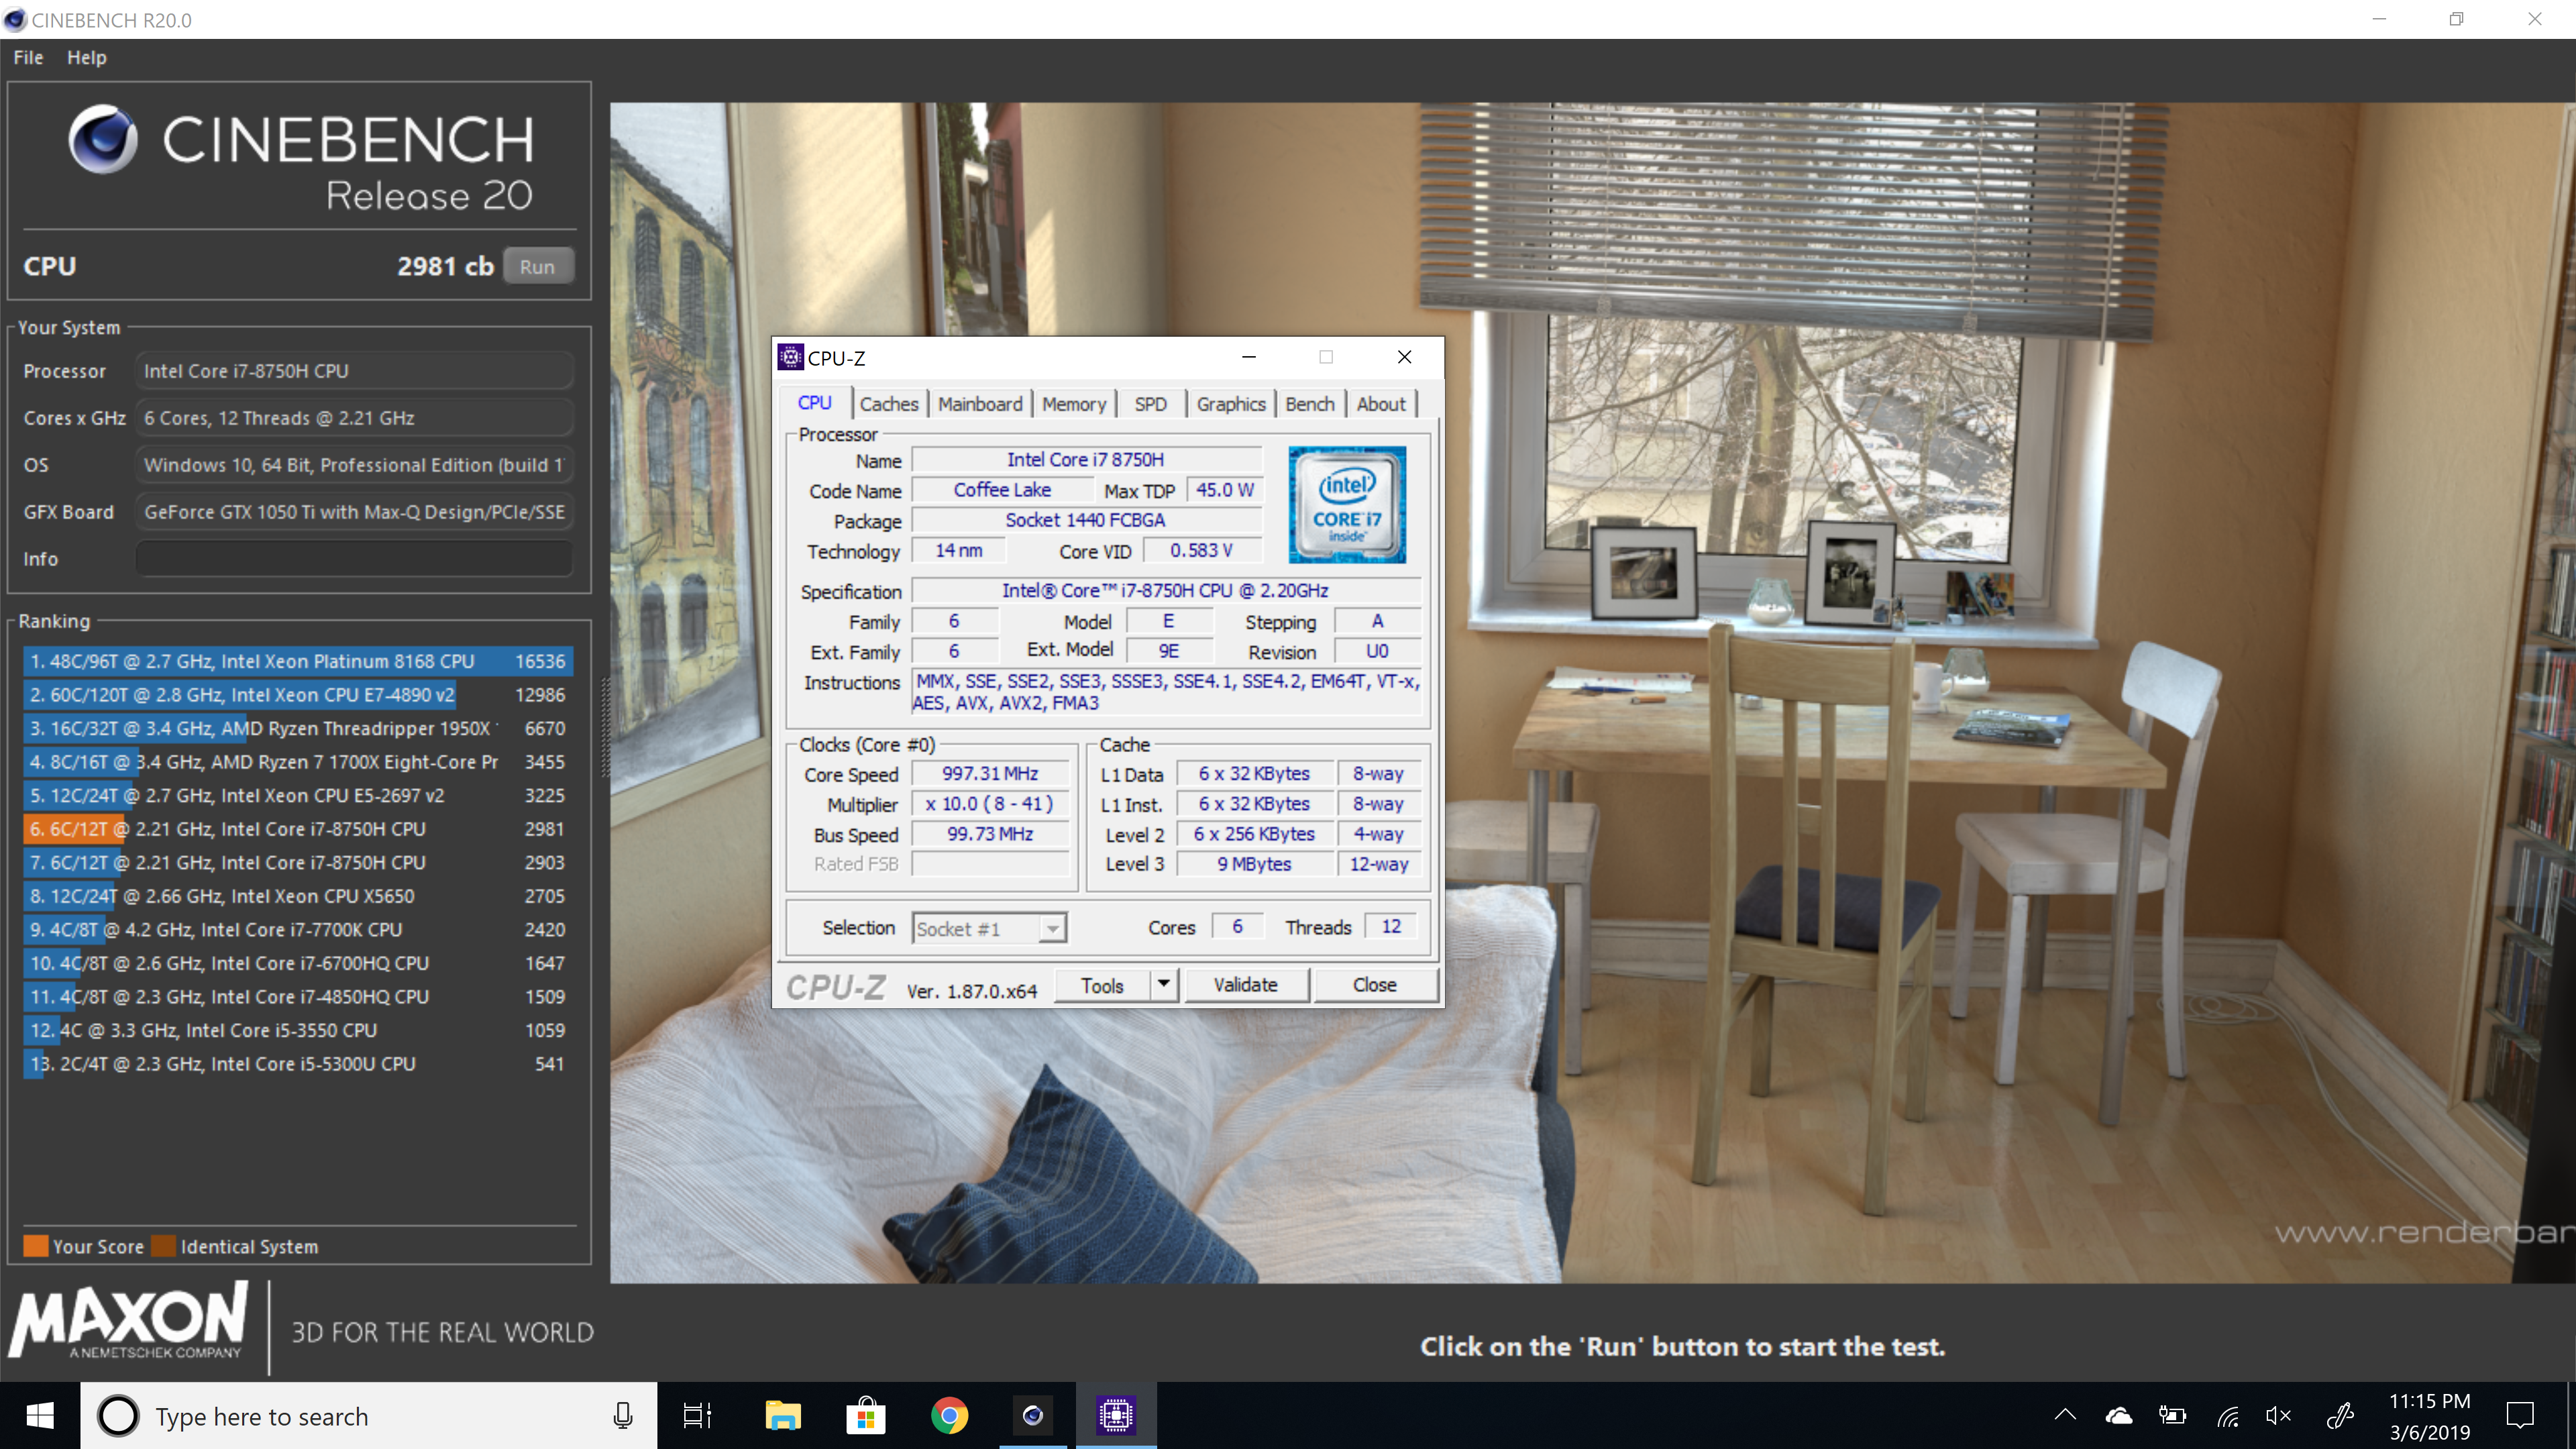
Task: Click the Your Score orange legend swatch
Action: pyautogui.click(x=36, y=1247)
